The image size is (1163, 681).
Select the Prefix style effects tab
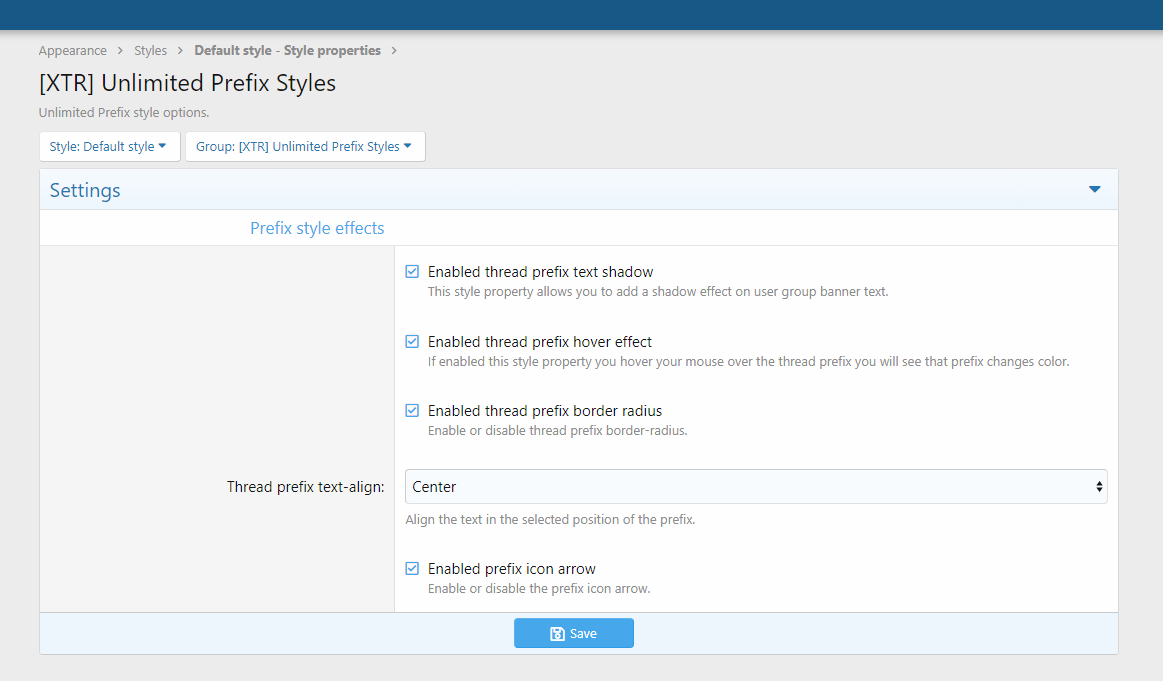tap(317, 228)
